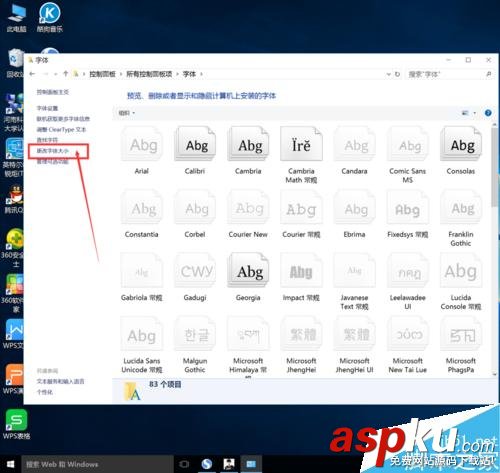Open 酷狗音乐 desktop shortcut
The image size is (500, 473).
tap(50, 18)
